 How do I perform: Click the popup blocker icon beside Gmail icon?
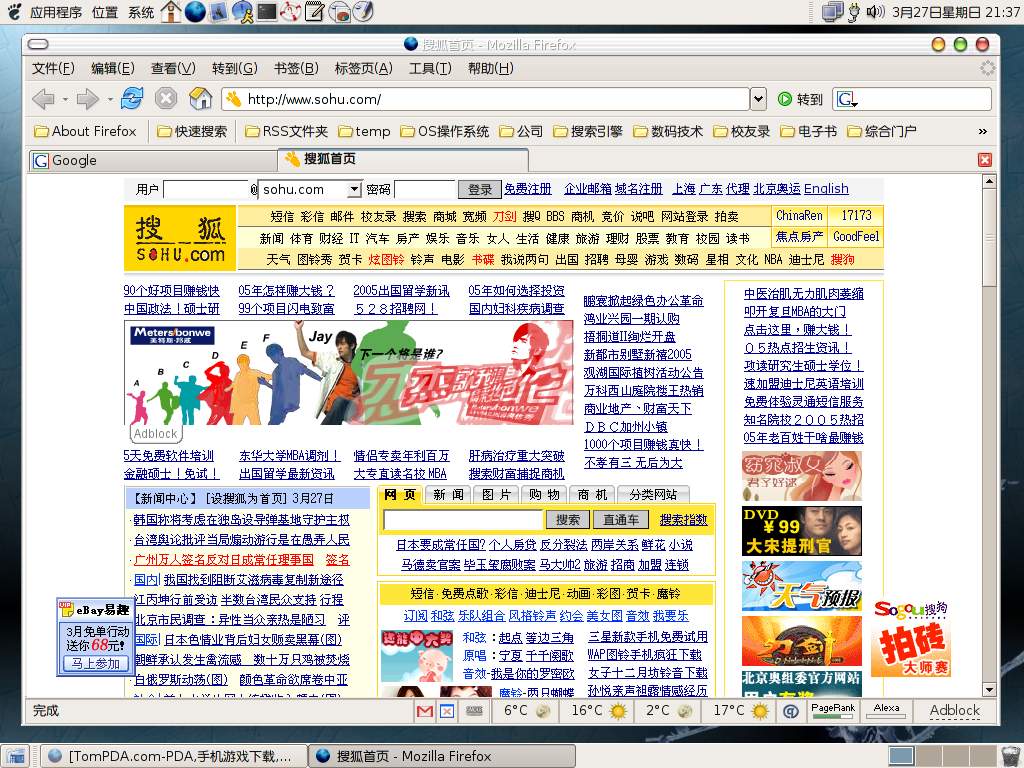click(447, 711)
